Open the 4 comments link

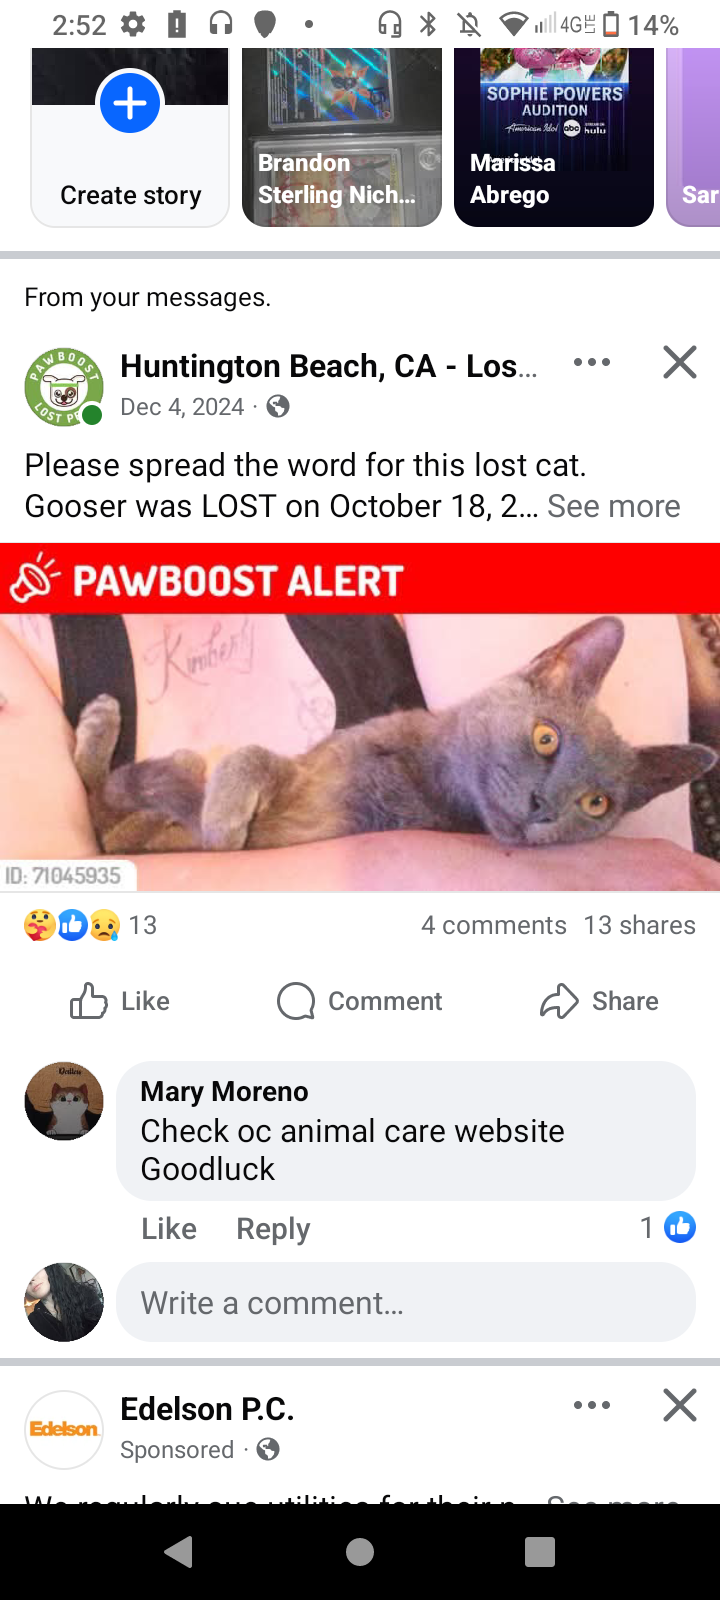coord(494,925)
